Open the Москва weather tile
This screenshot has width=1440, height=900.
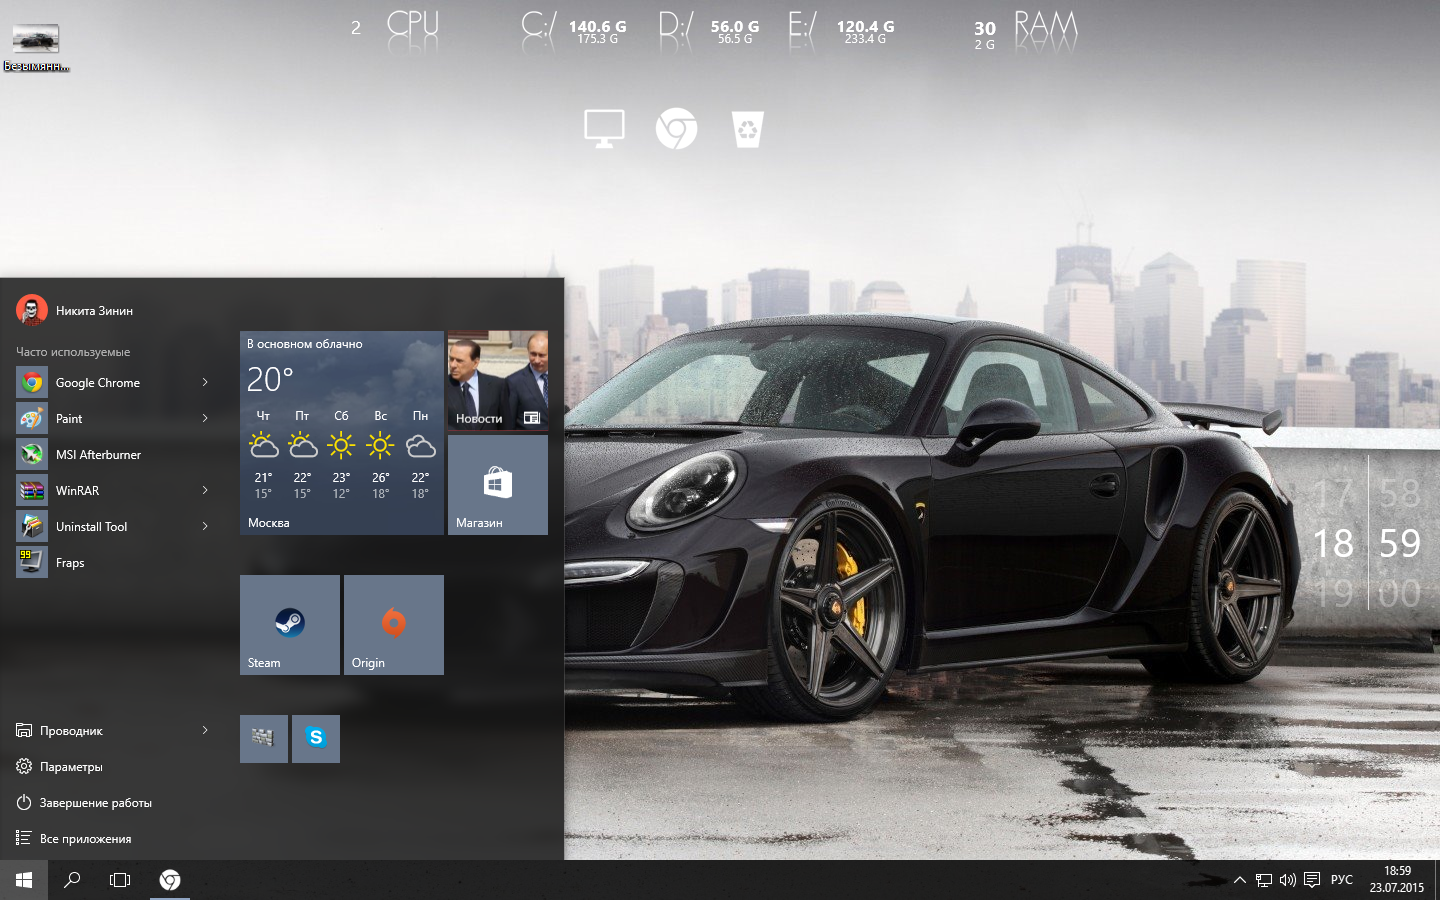coord(342,433)
